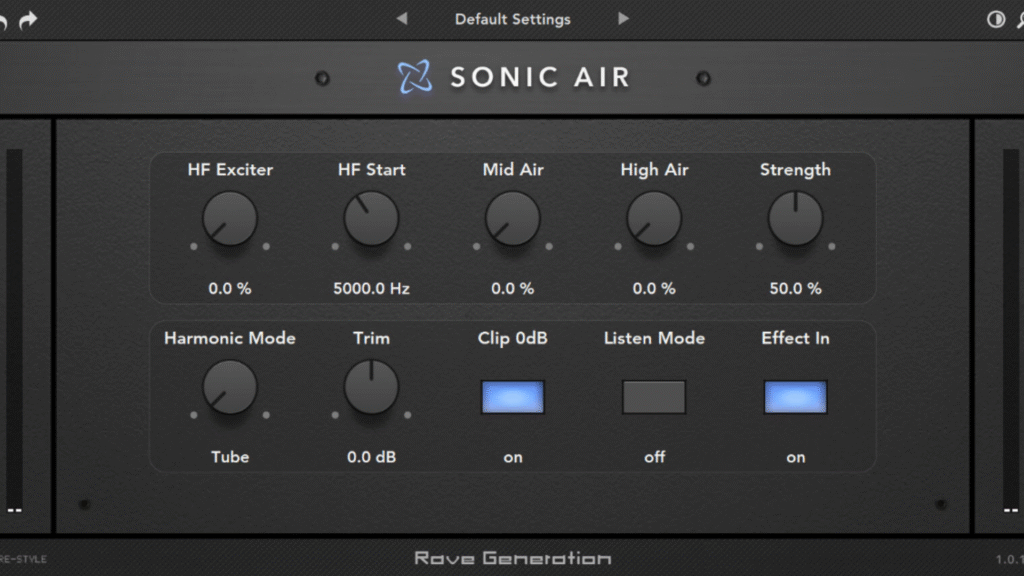This screenshot has width=1024, height=576.
Task: Select next preset with right arrow
Action: pyautogui.click(x=623, y=19)
